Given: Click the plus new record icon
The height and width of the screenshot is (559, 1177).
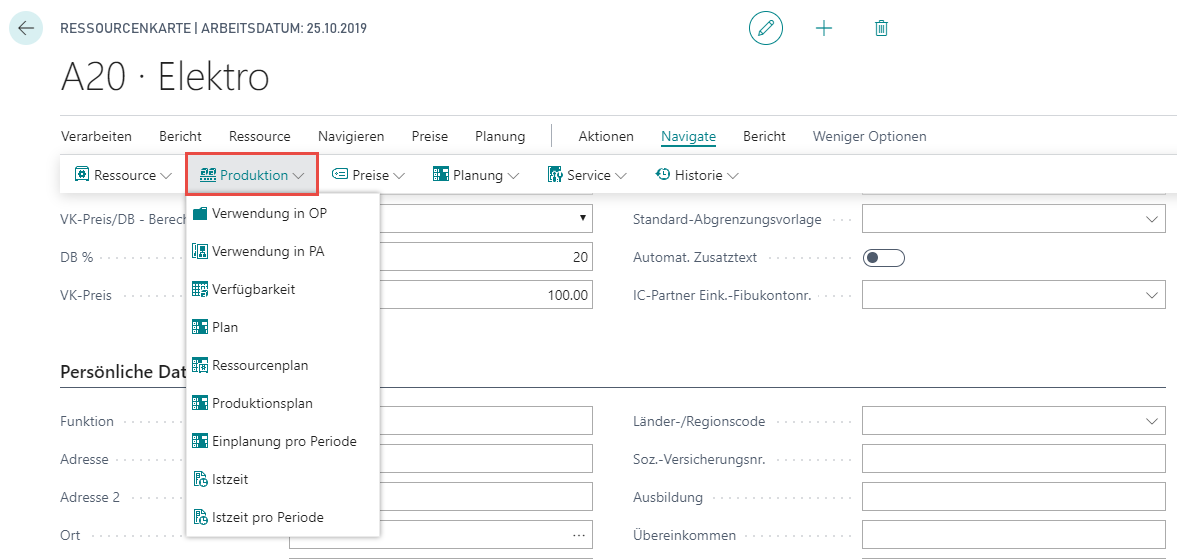Looking at the screenshot, I should coord(824,29).
